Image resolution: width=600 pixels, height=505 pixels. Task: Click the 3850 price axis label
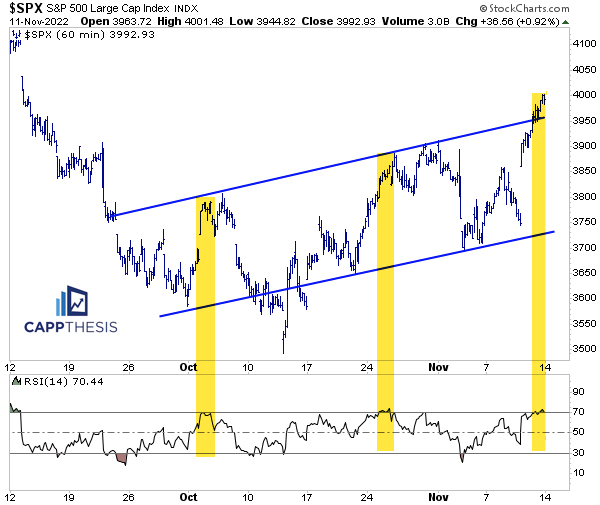tap(584, 171)
